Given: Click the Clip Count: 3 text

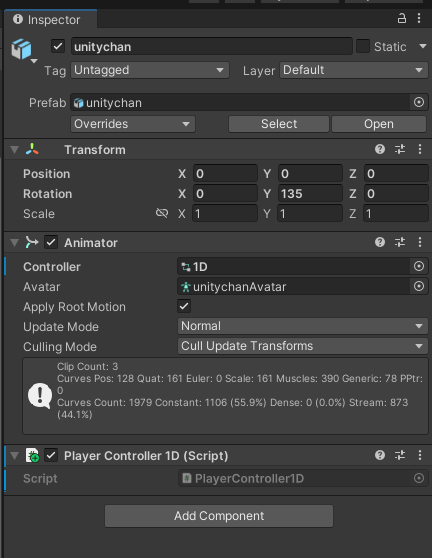Looking at the screenshot, I should click(x=88, y=366).
